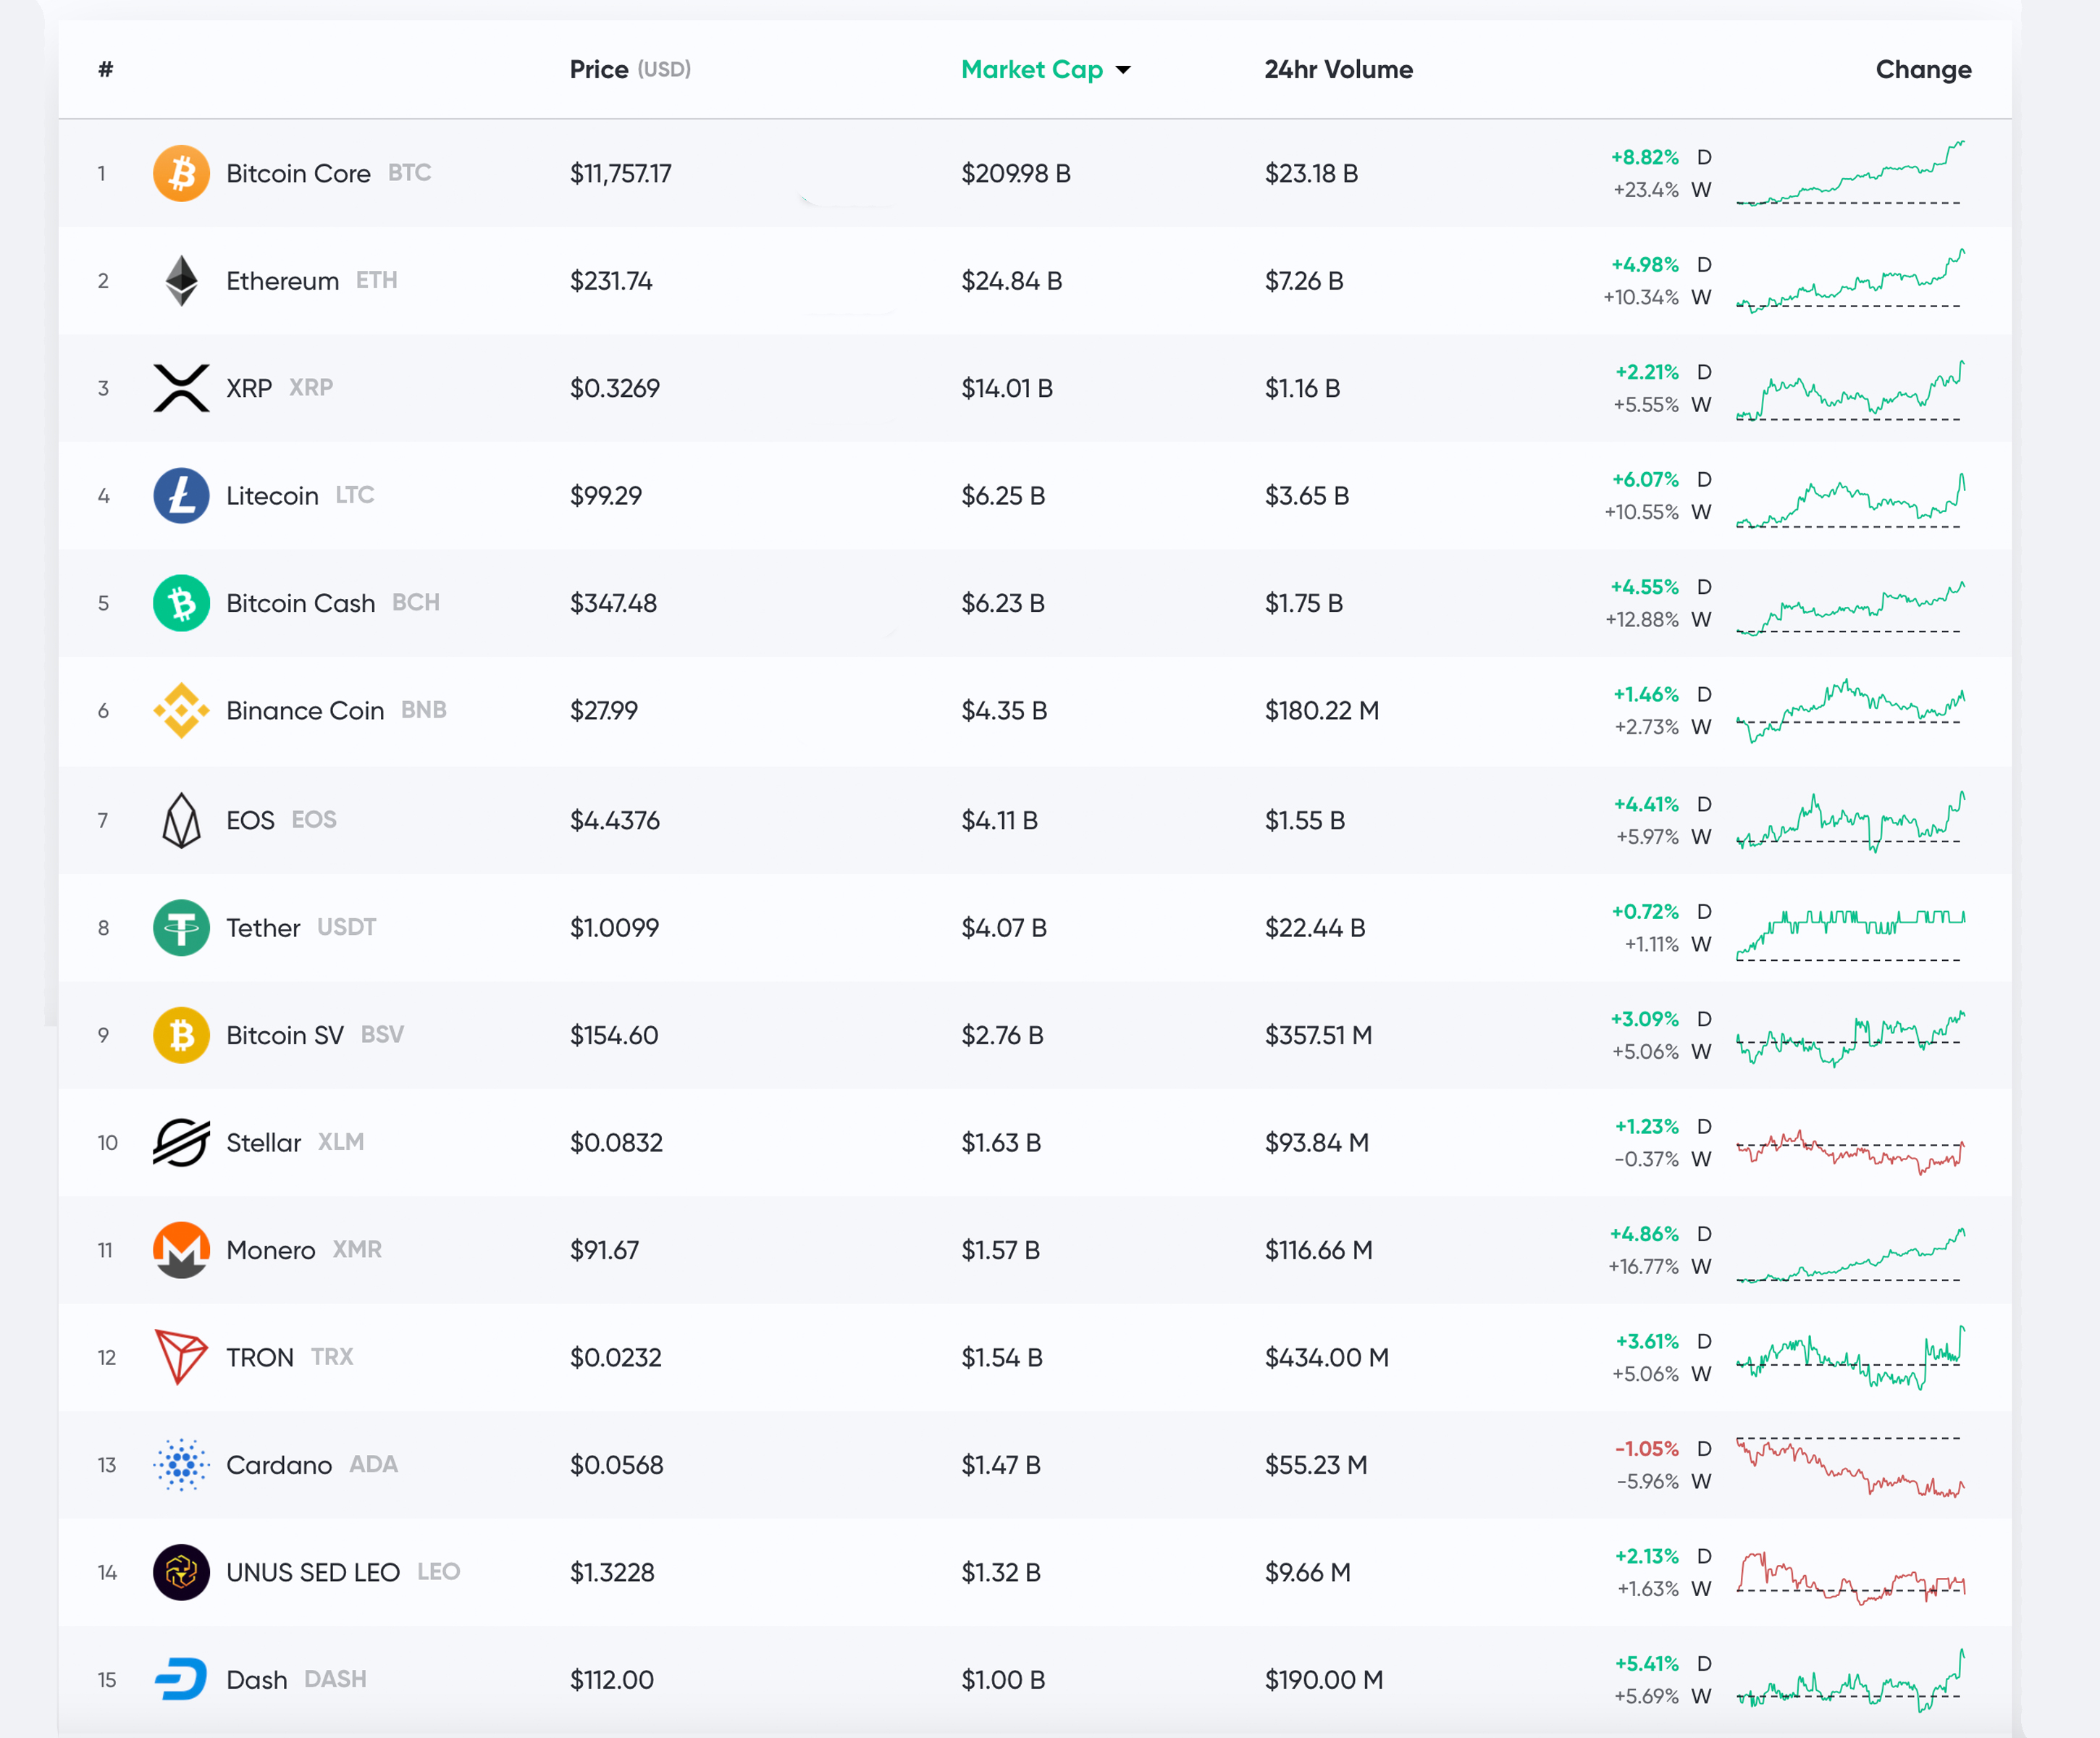Click Dash price $112.00

tap(612, 1680)
